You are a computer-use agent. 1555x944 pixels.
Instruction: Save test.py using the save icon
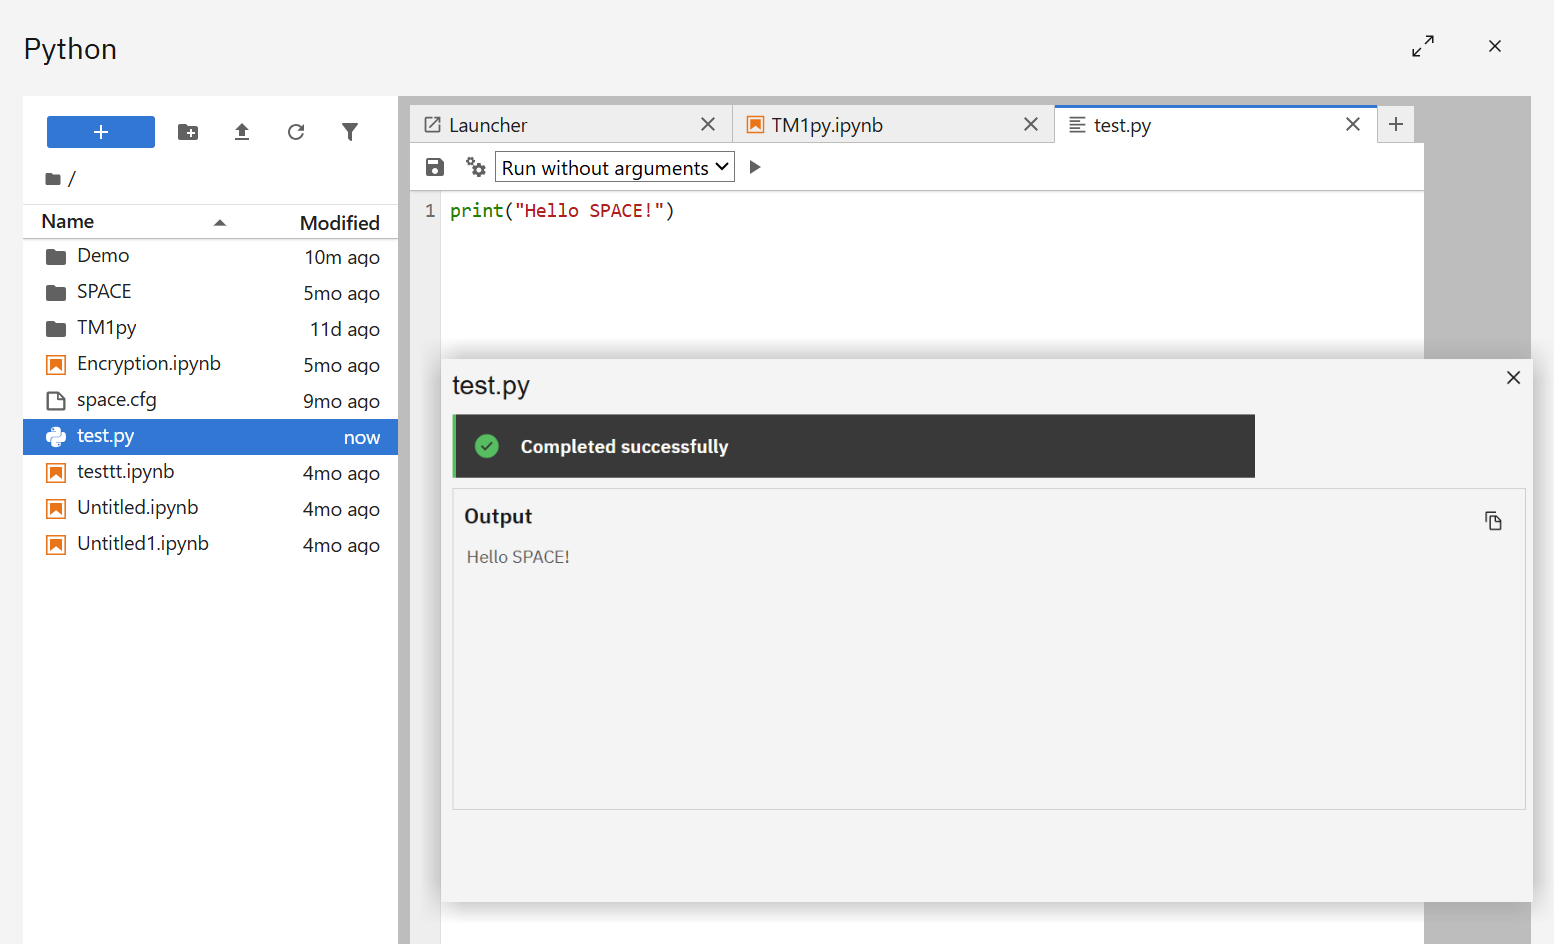coord(434,166)
